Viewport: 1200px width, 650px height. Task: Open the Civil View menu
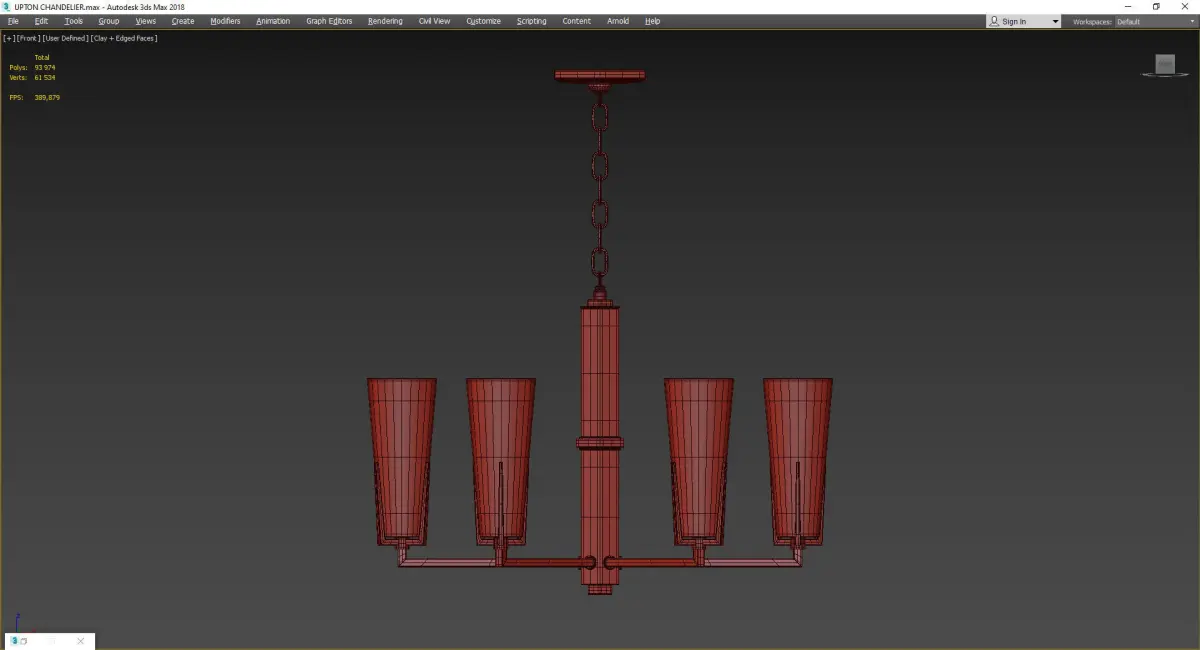point(434,21)
